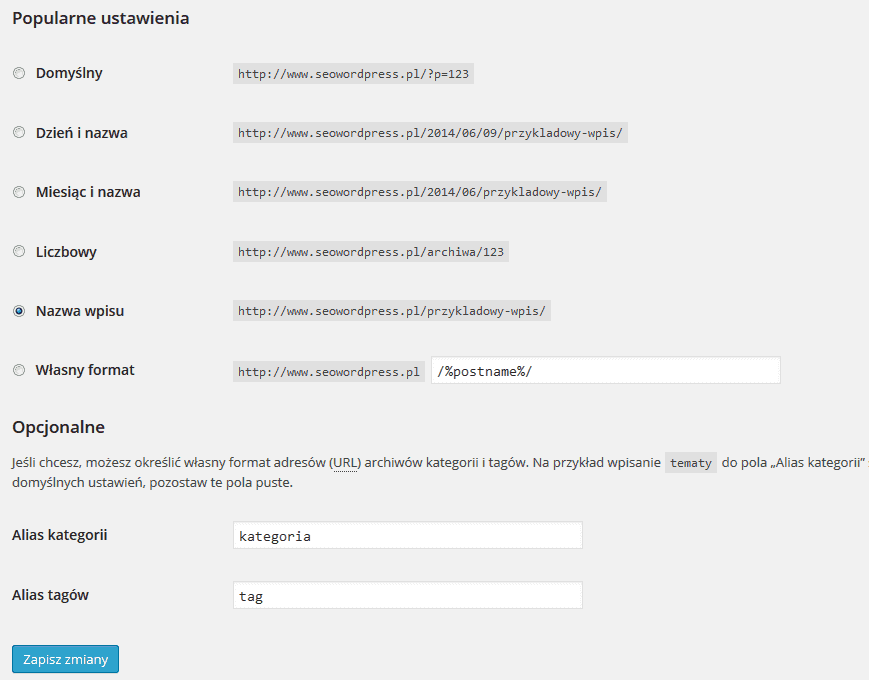Click the Własny format label

pyautogui.click(x=85, y=370)
